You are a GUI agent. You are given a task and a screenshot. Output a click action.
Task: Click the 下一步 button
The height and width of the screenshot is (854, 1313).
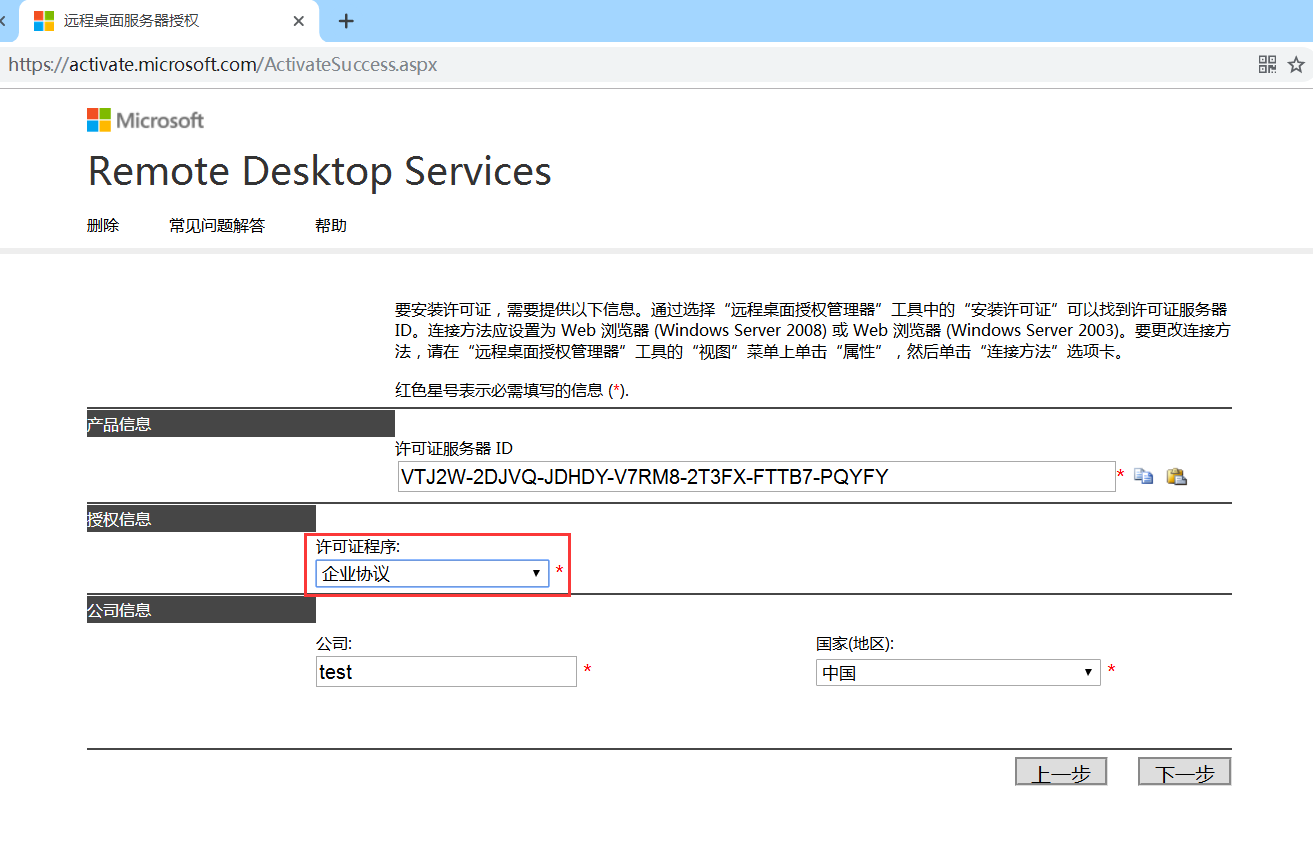(1184, 771)
